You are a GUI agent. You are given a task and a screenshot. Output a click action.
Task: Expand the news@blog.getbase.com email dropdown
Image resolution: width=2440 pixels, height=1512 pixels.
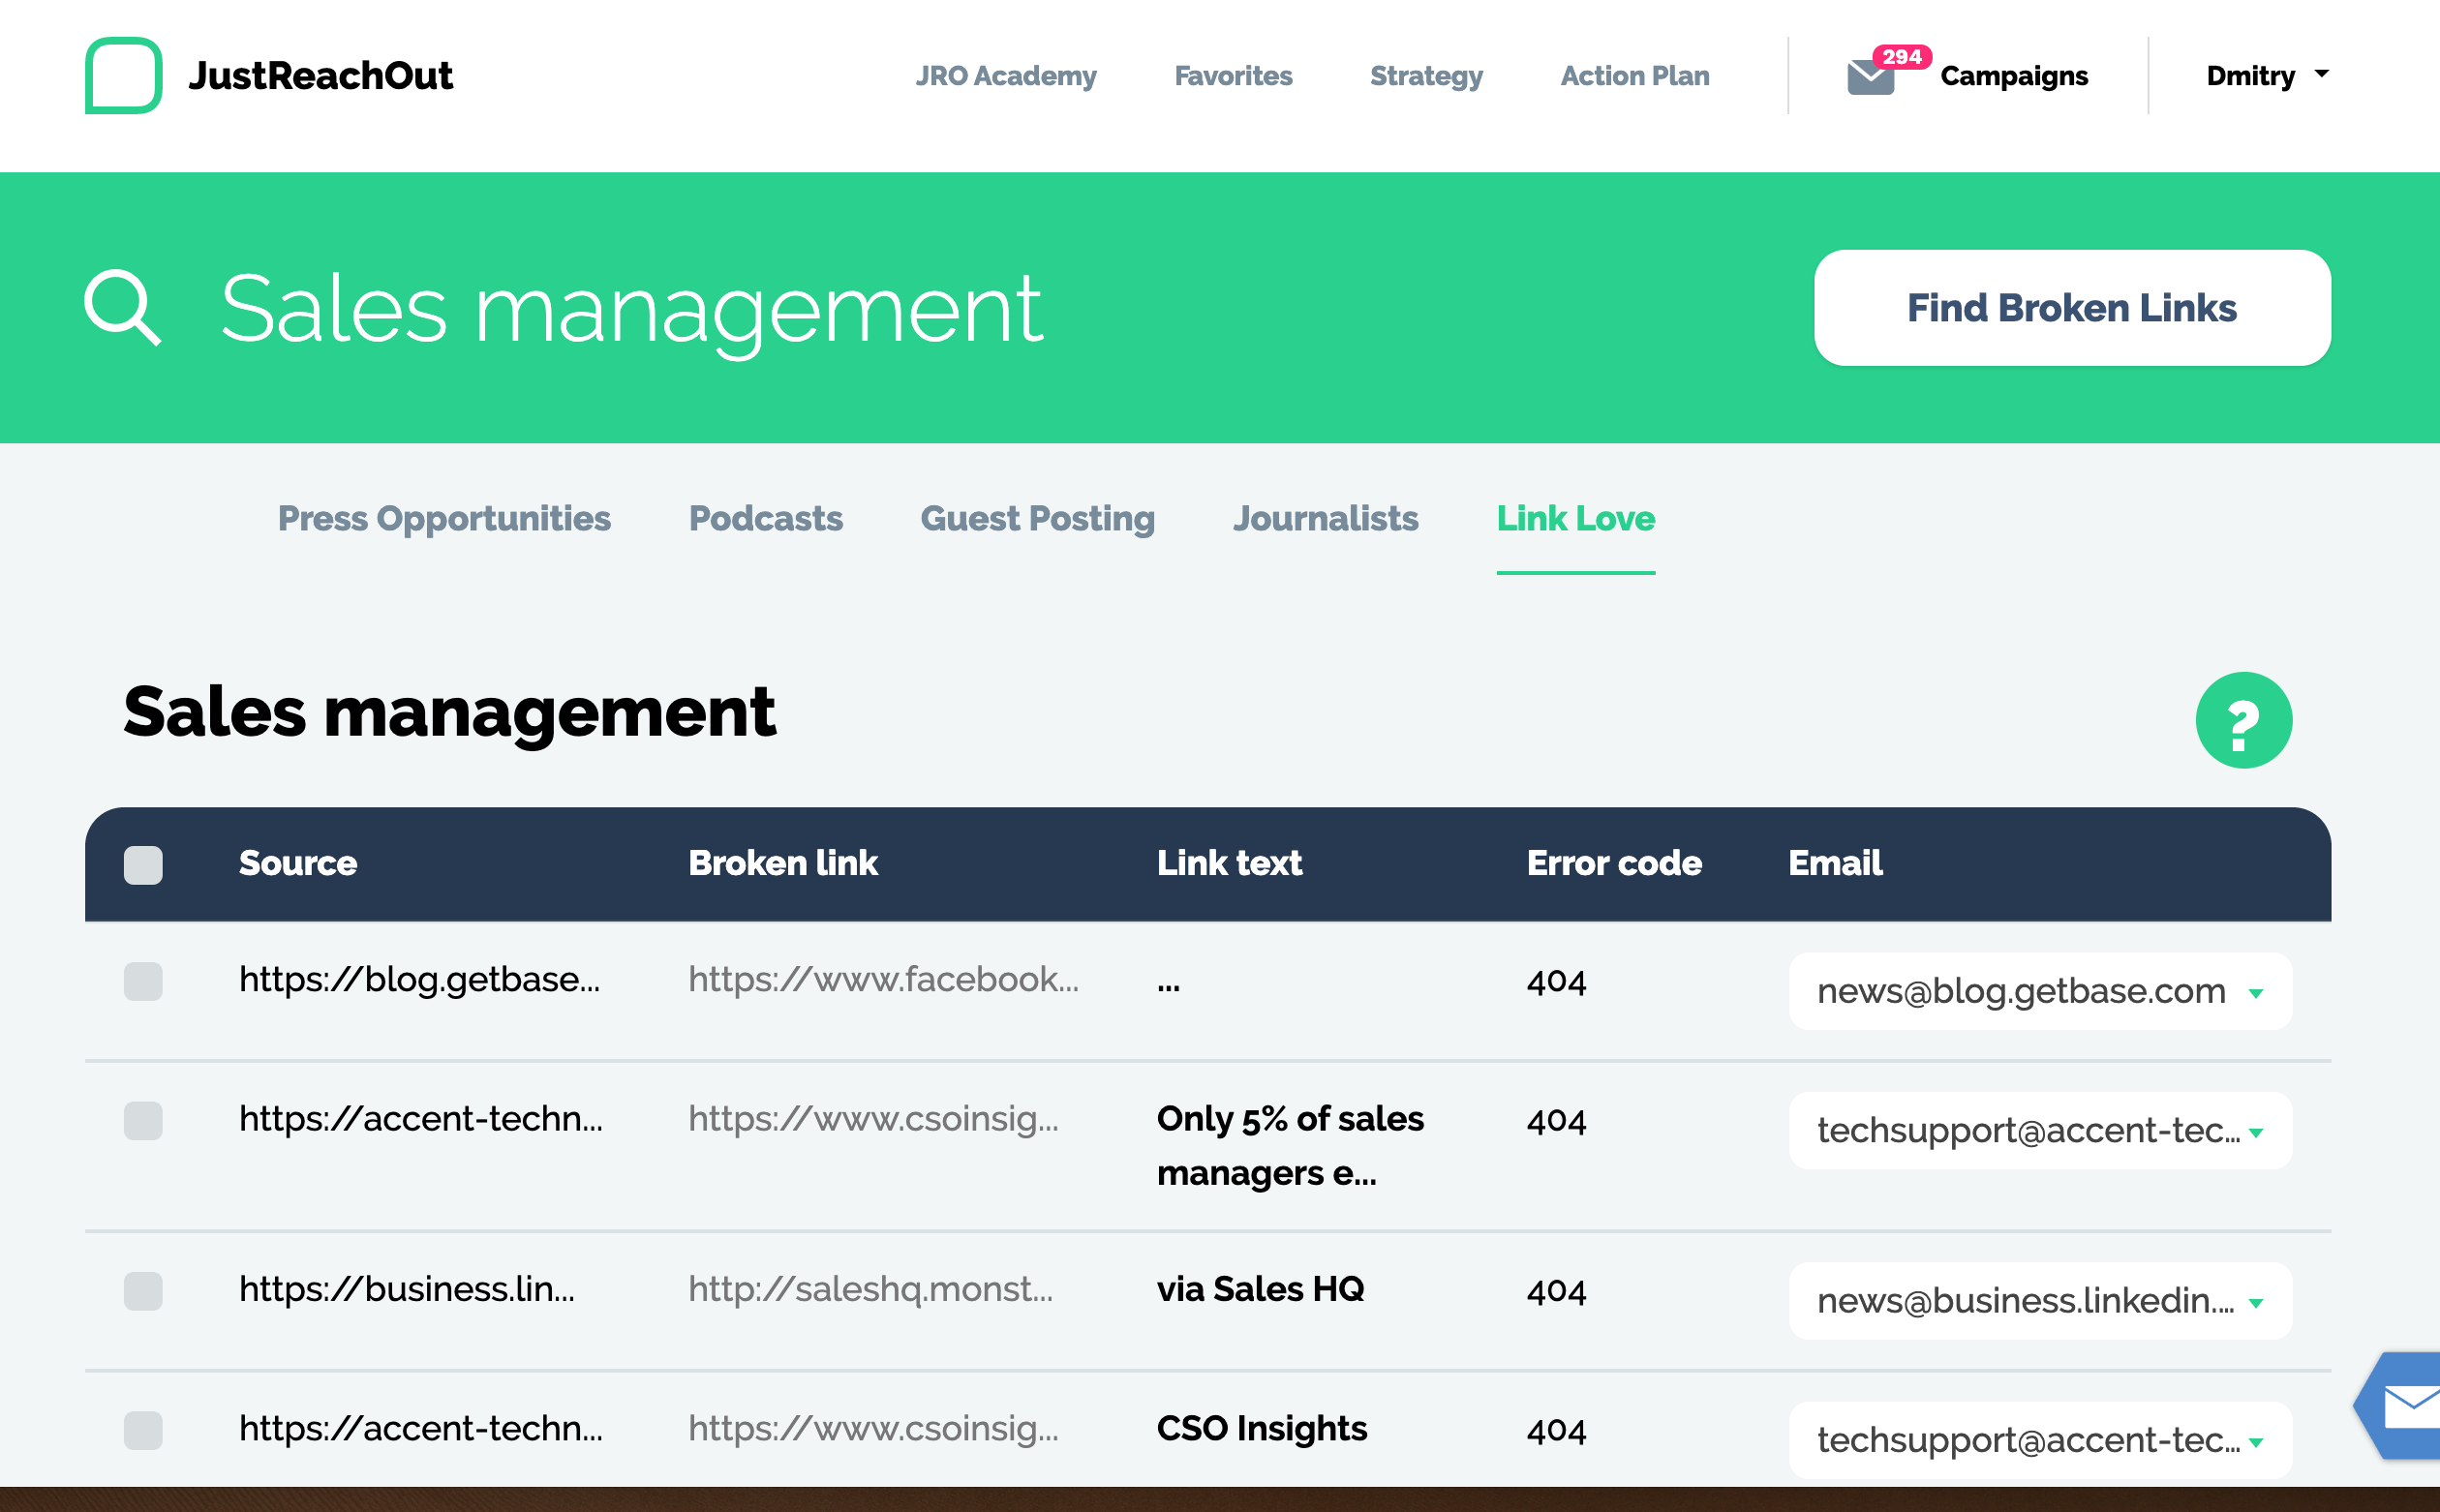(2255, 993)
